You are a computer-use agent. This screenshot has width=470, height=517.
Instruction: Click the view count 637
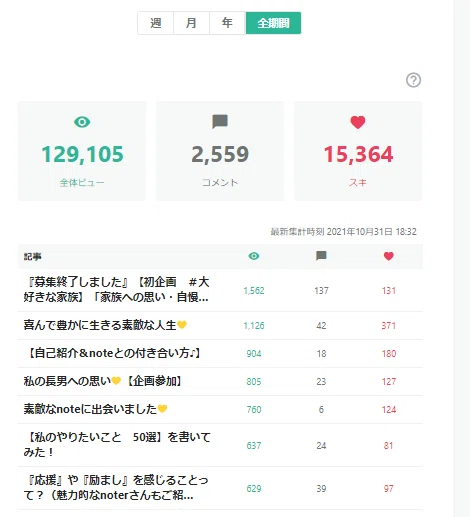[254, 446]
